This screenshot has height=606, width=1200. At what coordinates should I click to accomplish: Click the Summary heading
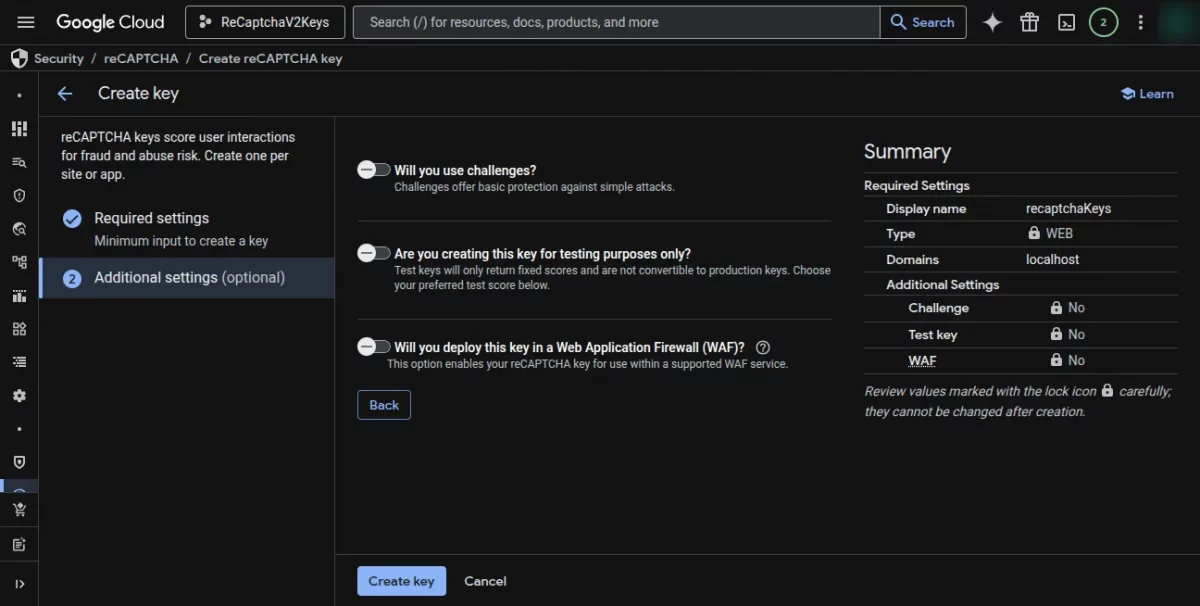[x=907, y=152]
